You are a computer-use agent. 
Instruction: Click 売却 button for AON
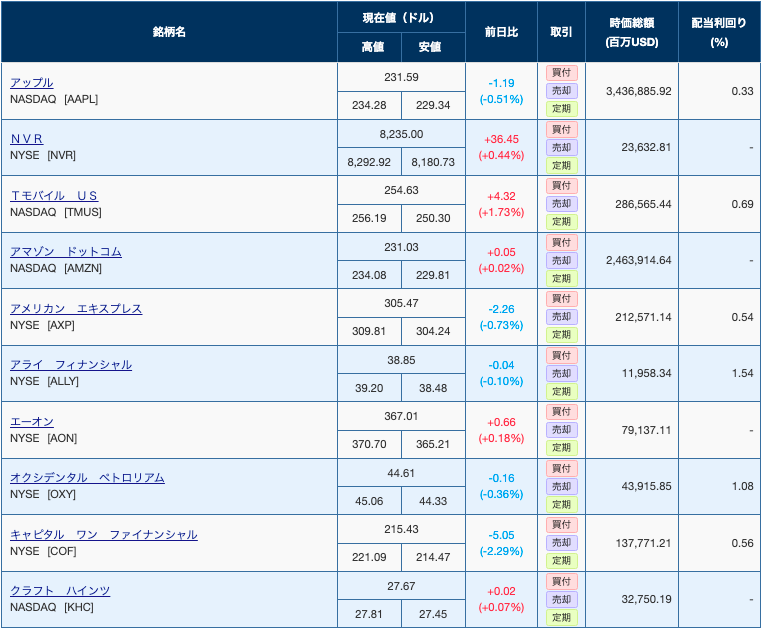[562, 430]
